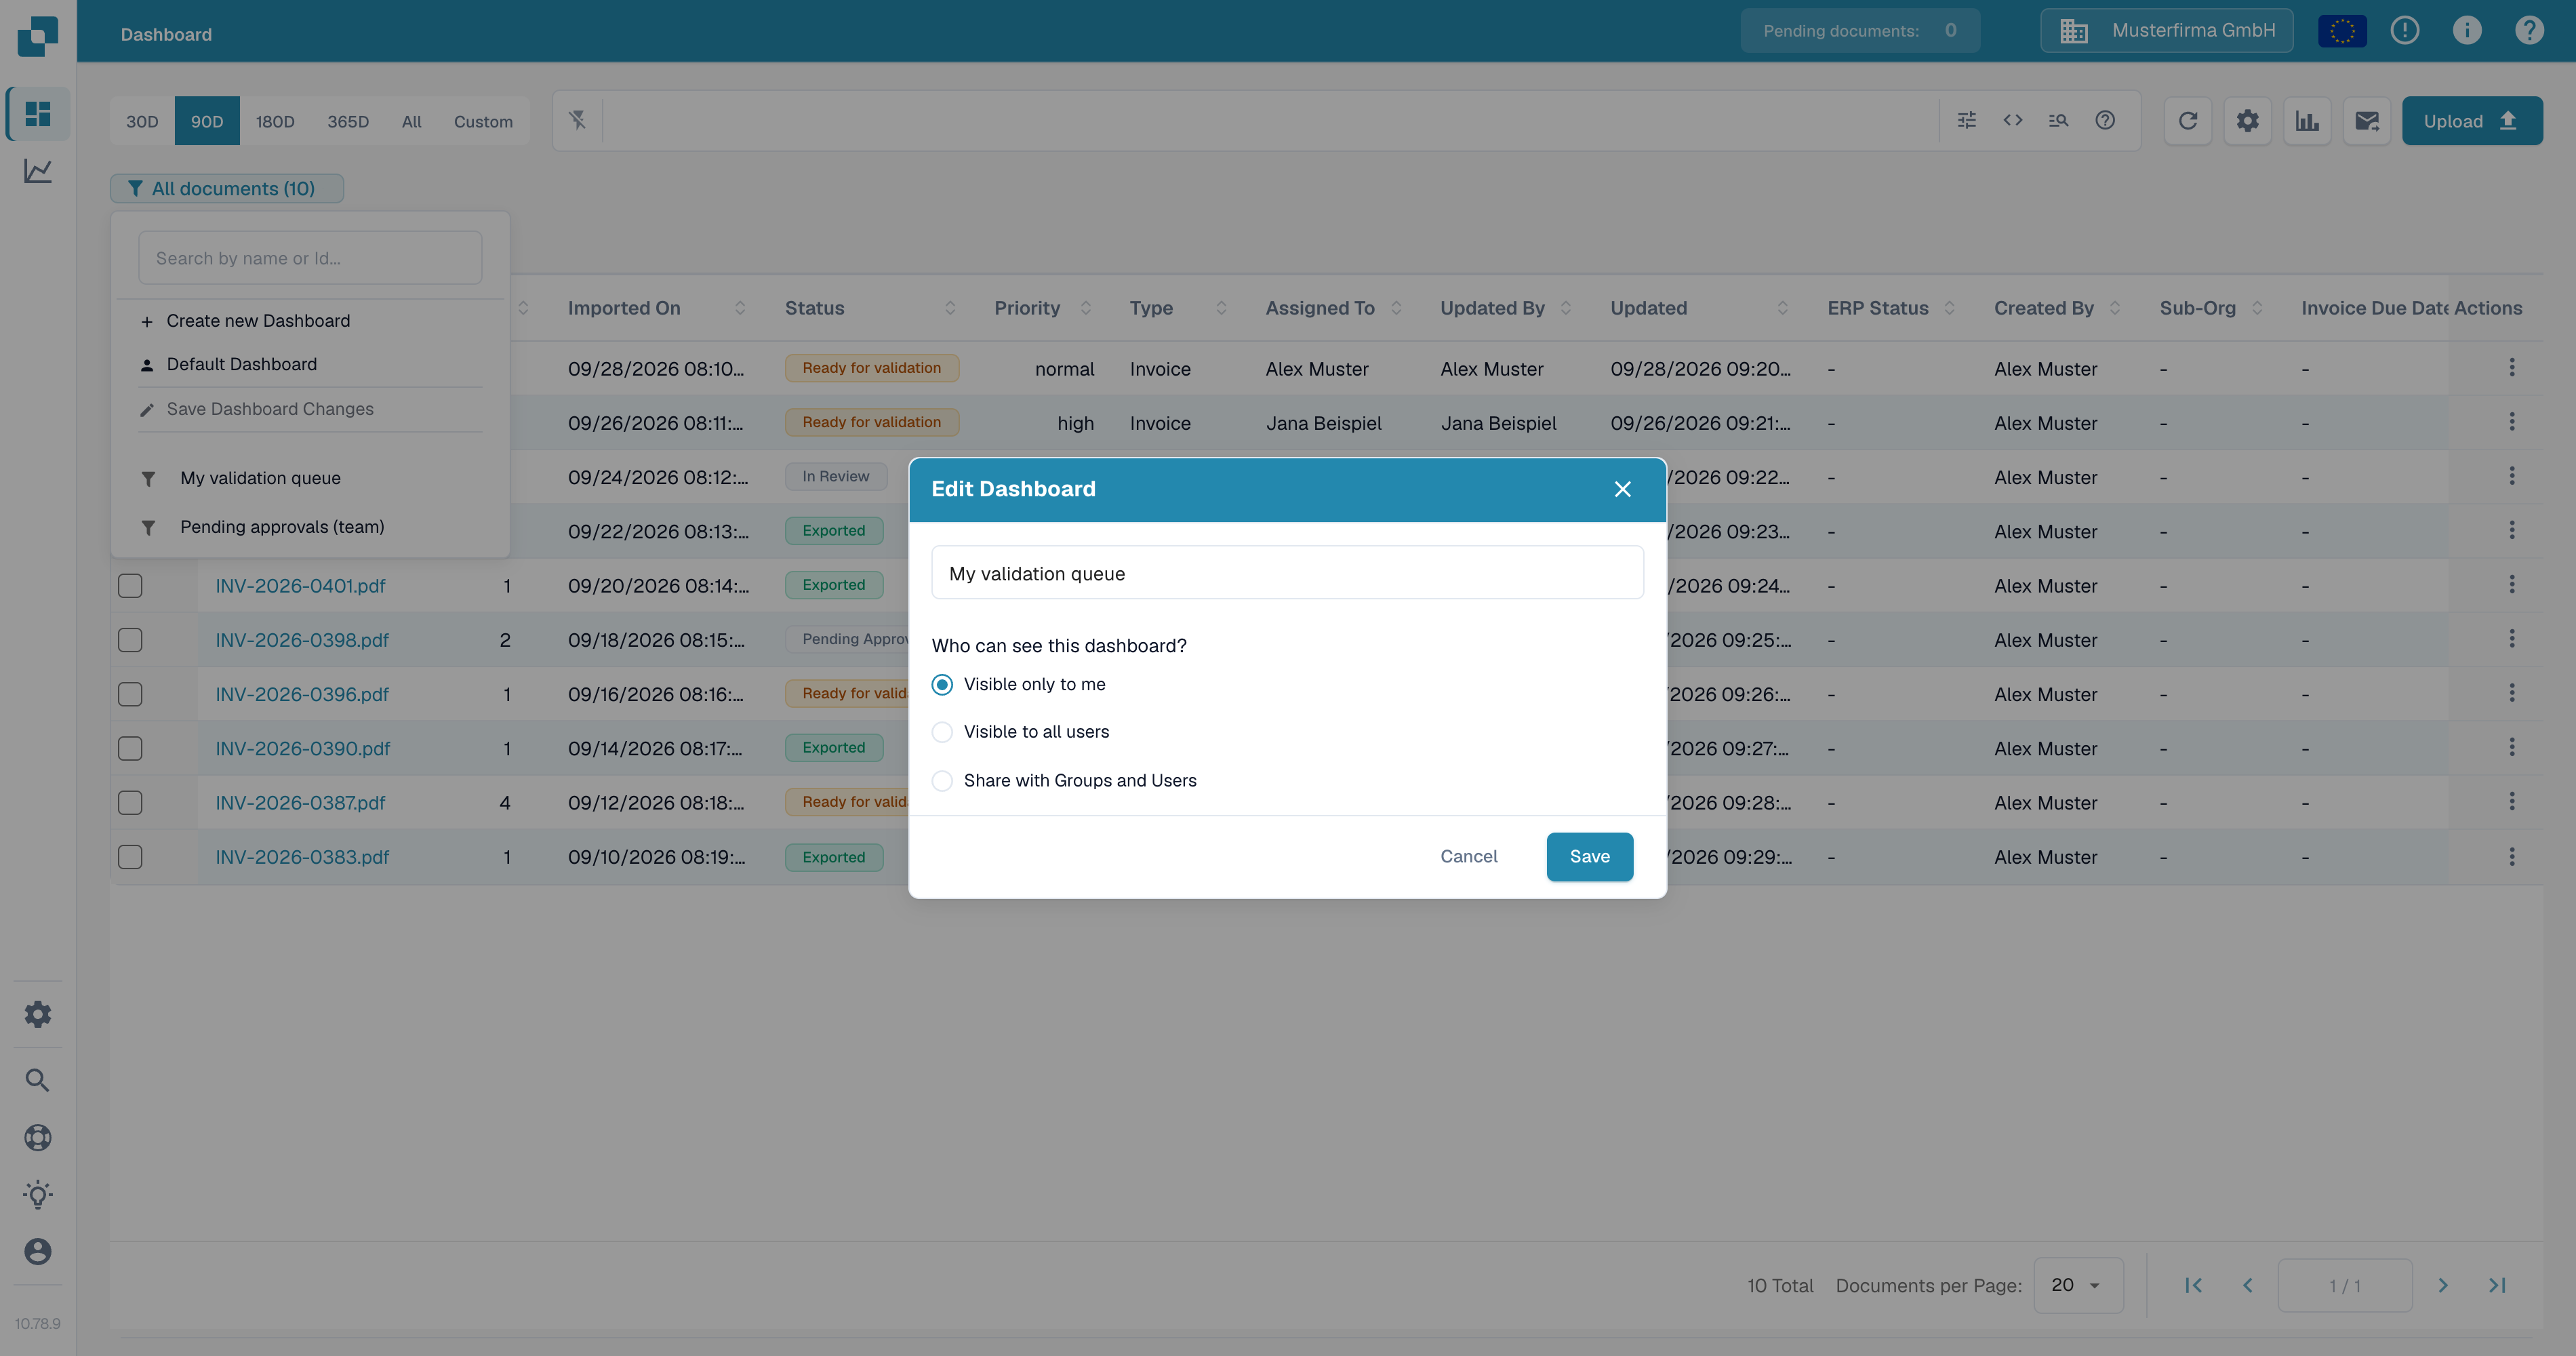Open the analytics line chart sidebar icon

38,171
